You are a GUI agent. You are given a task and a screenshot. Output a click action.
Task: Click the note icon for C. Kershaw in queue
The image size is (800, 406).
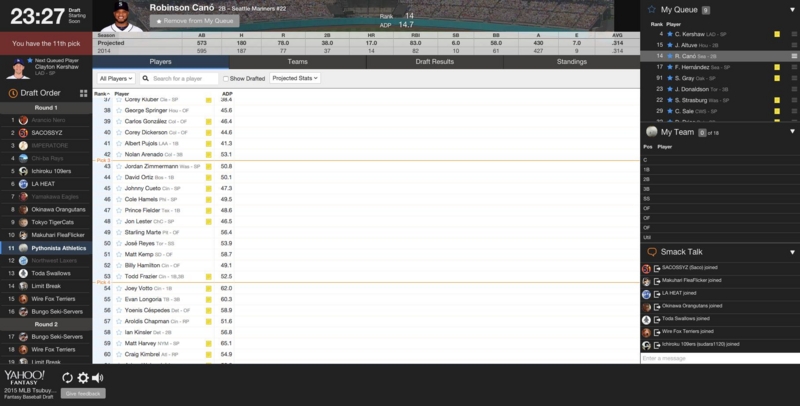coord(777,34)
